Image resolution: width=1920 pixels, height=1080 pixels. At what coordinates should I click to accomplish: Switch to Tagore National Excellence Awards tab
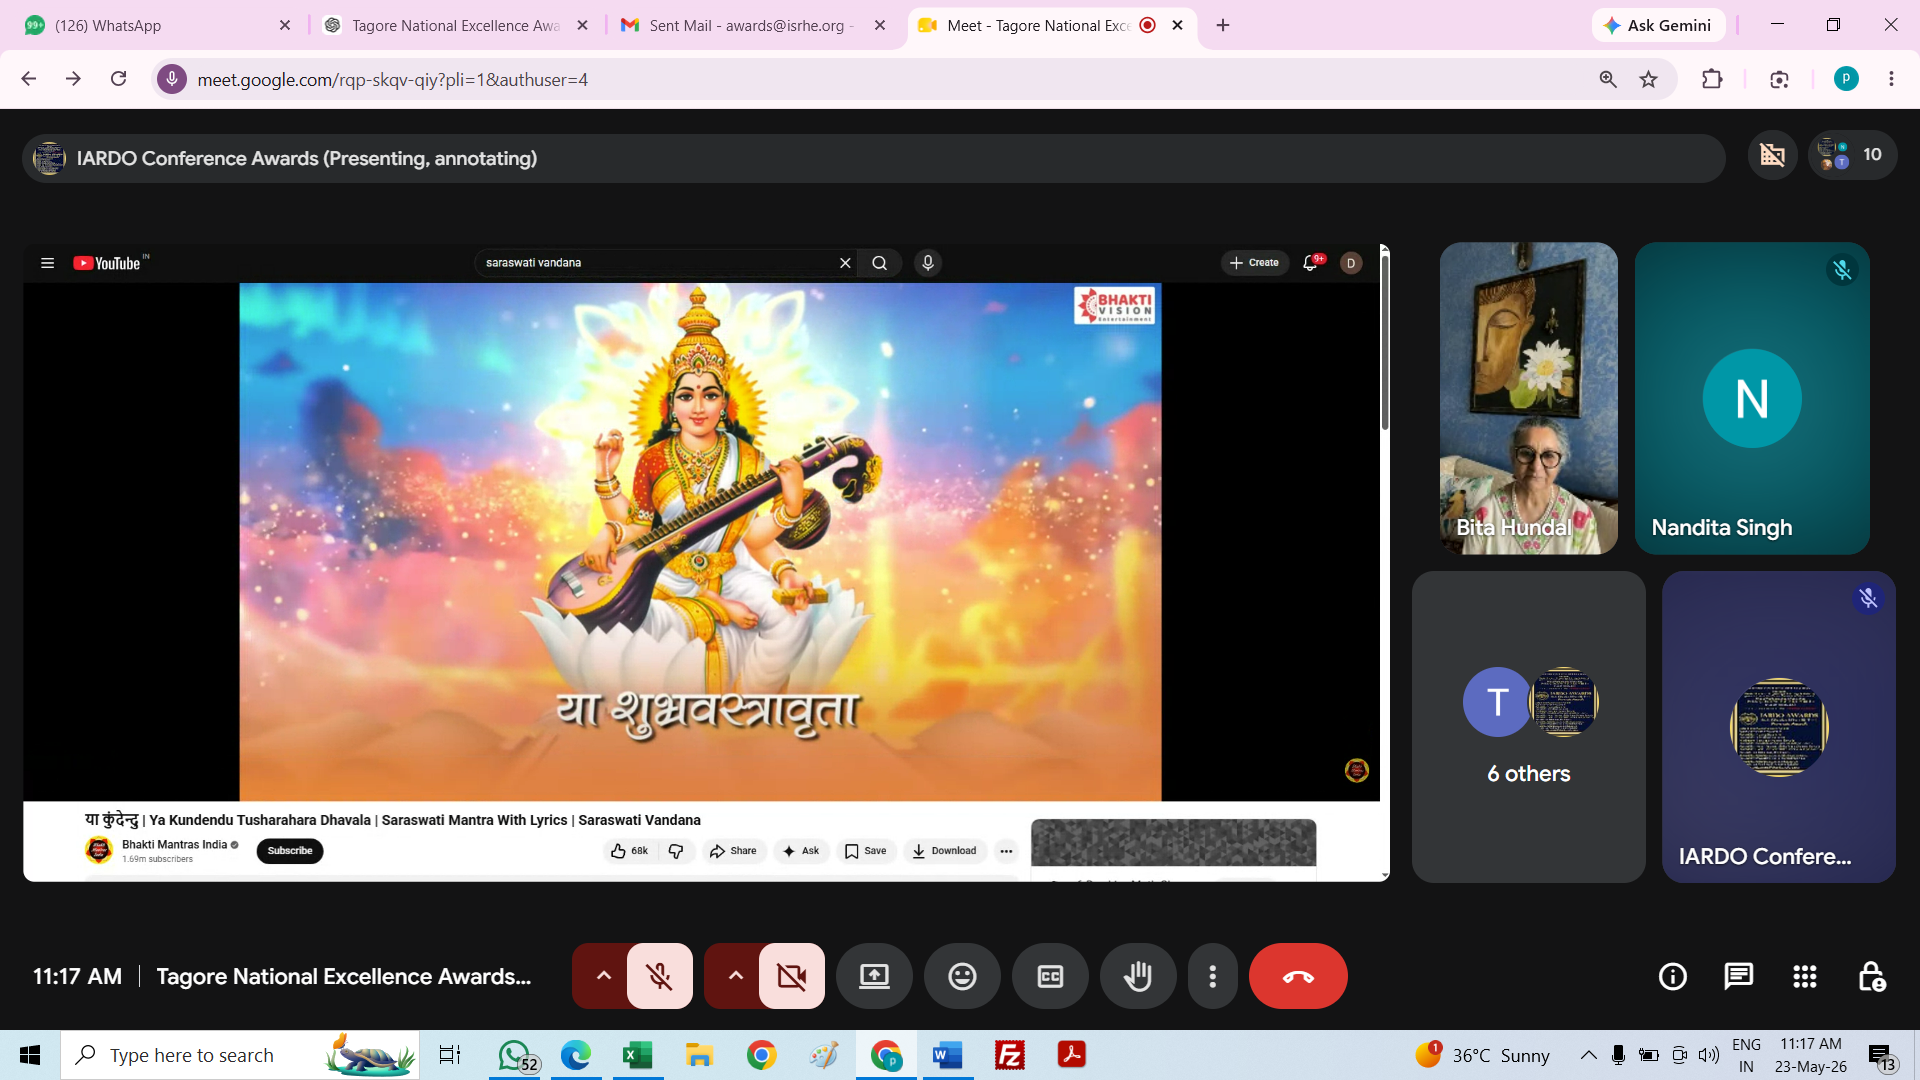pyautogui.click(x=455, y=25)
